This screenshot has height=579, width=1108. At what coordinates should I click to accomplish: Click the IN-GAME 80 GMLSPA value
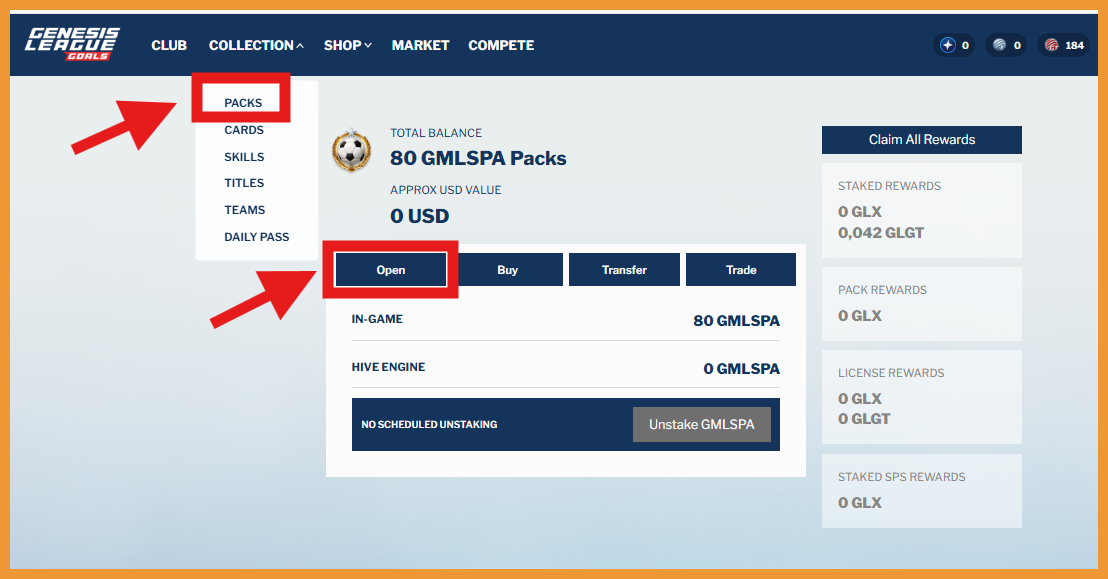tap(736, 321)
